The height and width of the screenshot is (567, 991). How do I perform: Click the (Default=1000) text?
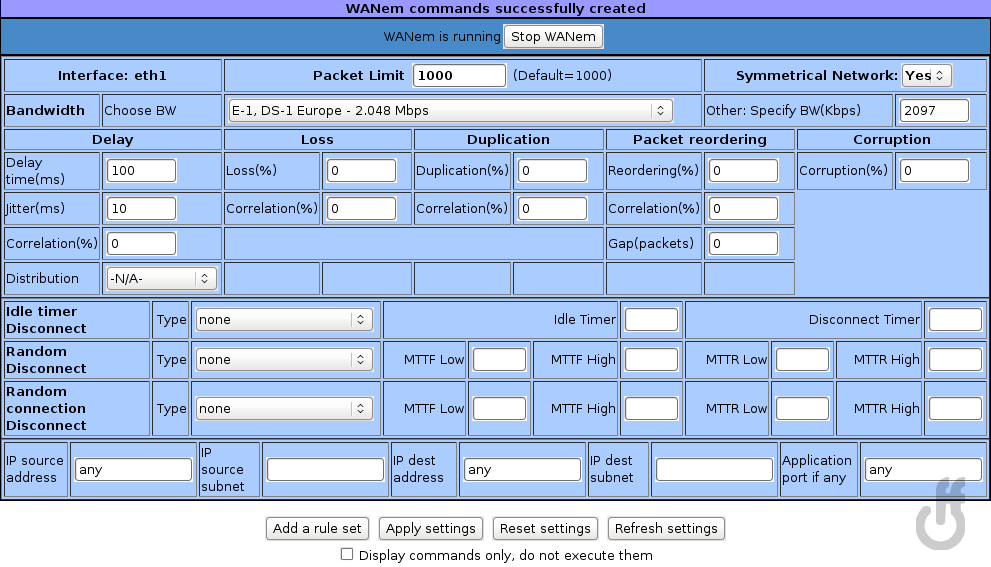[x=562, y=76]
